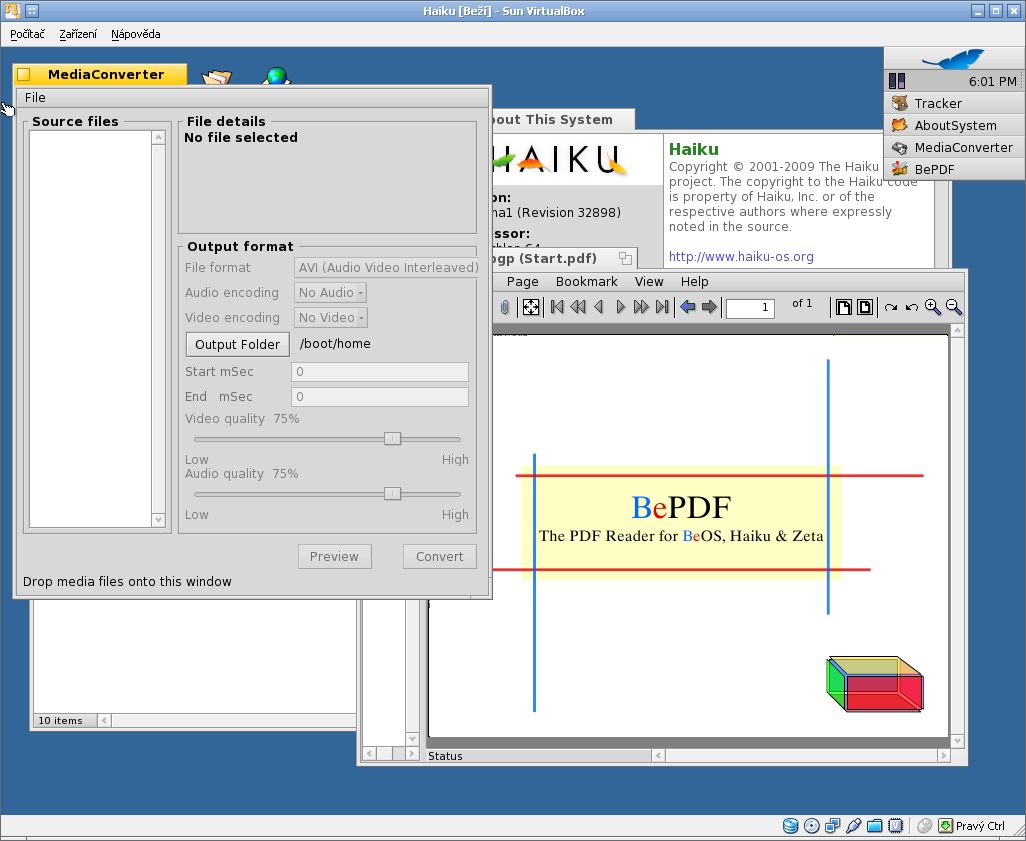The image size is (1026, 841).
Task: Click the BePDF vertical scrollbar down arrow
Action: click(x=957, y=741)
